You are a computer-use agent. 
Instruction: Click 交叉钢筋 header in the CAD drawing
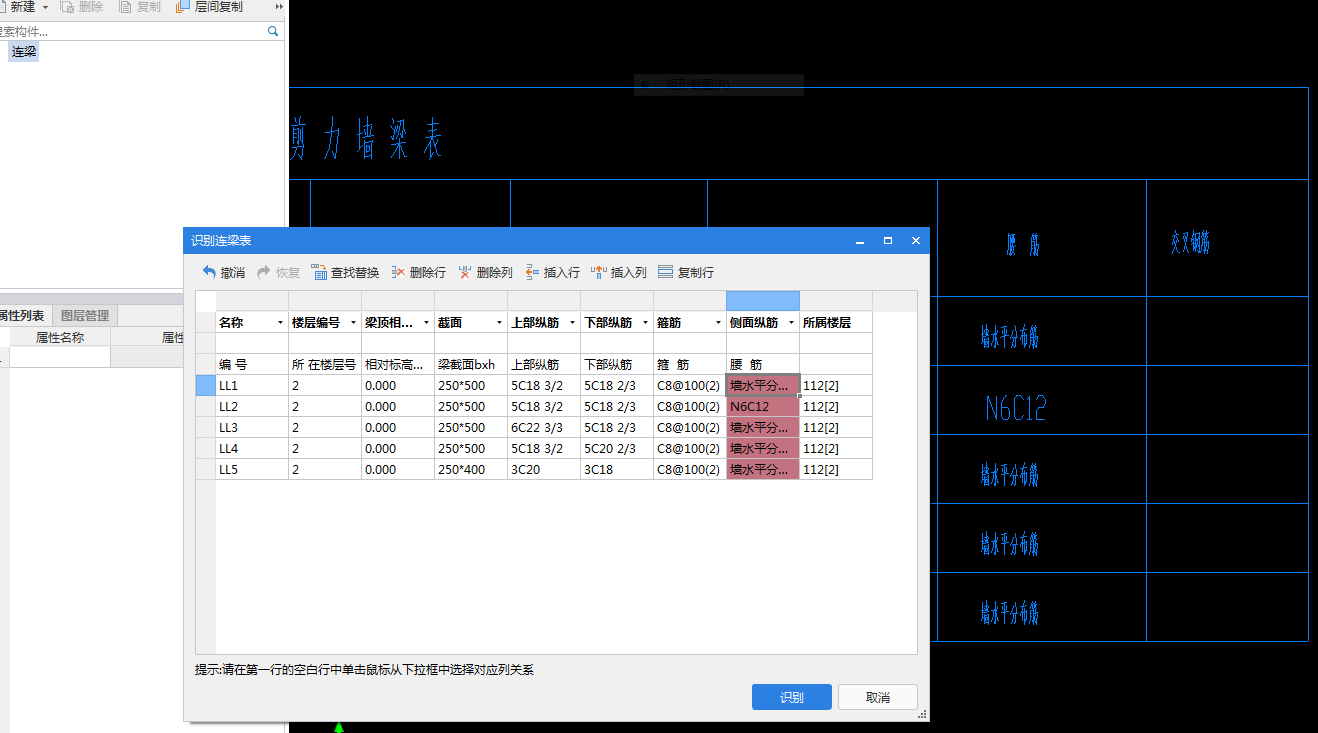tap(1191, 242)
